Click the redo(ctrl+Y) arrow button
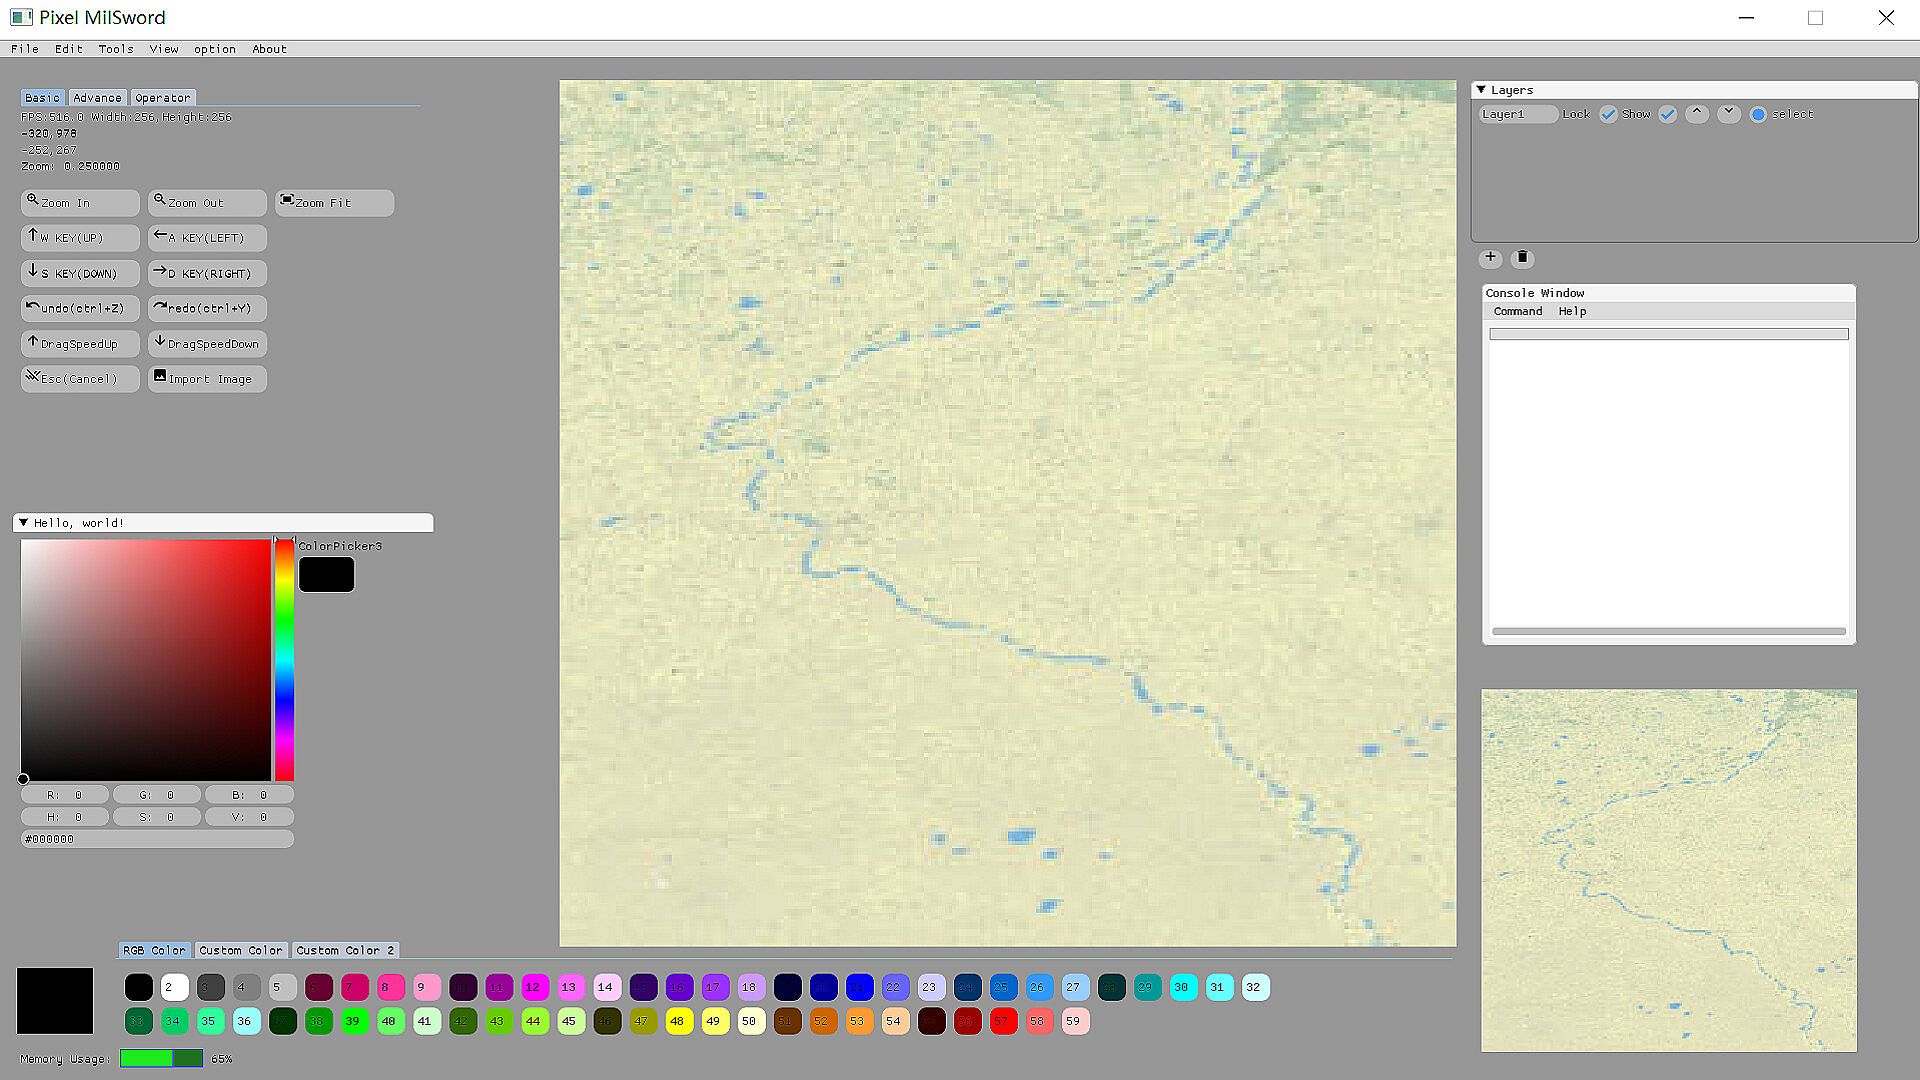This screenshot has width=1920, height=1080. tap(206, 308)
